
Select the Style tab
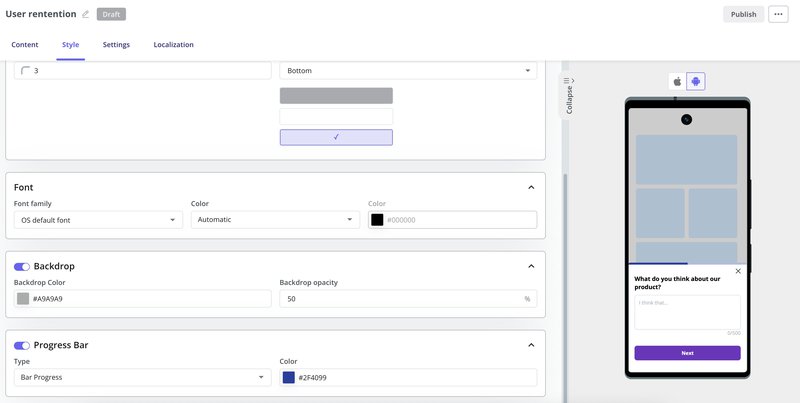70,45
